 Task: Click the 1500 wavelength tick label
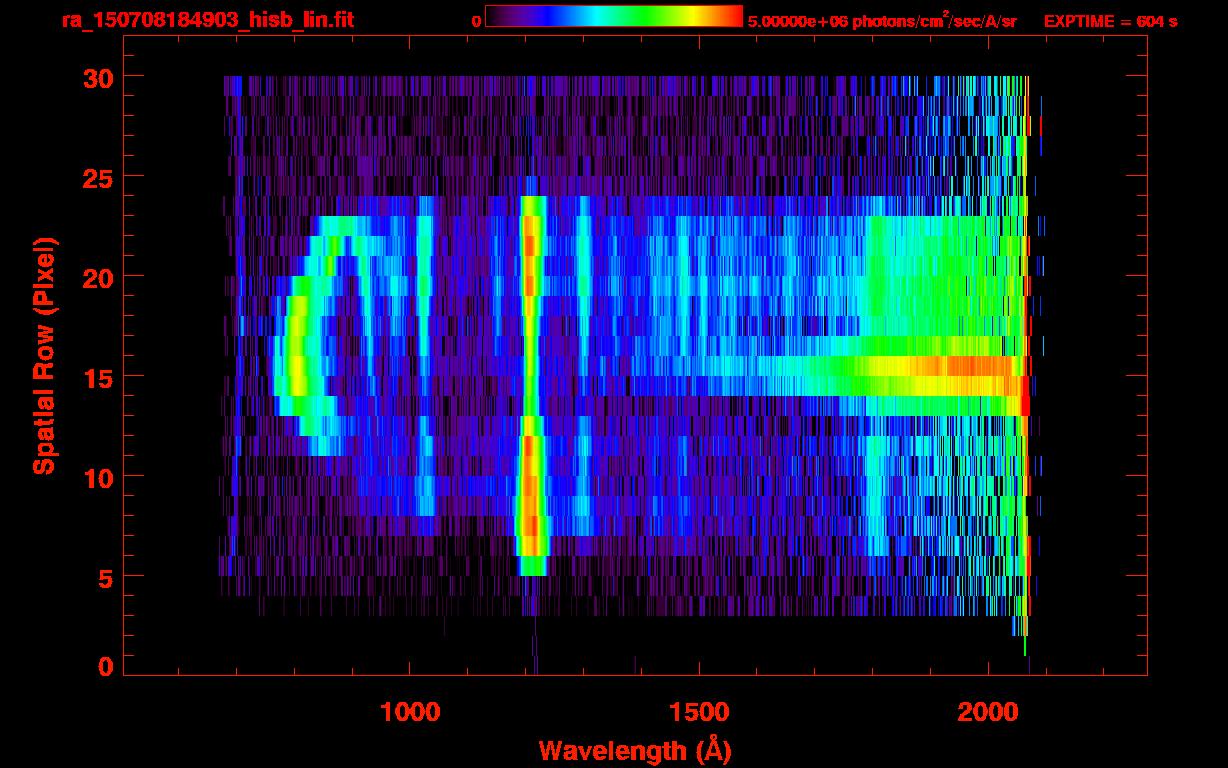[698, 712]
